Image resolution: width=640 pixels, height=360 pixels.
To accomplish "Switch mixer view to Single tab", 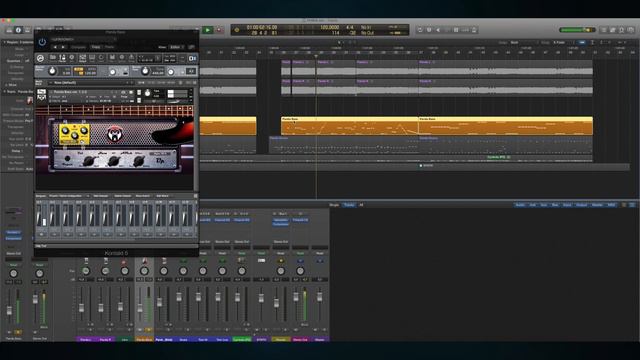I will coord(334,205).
